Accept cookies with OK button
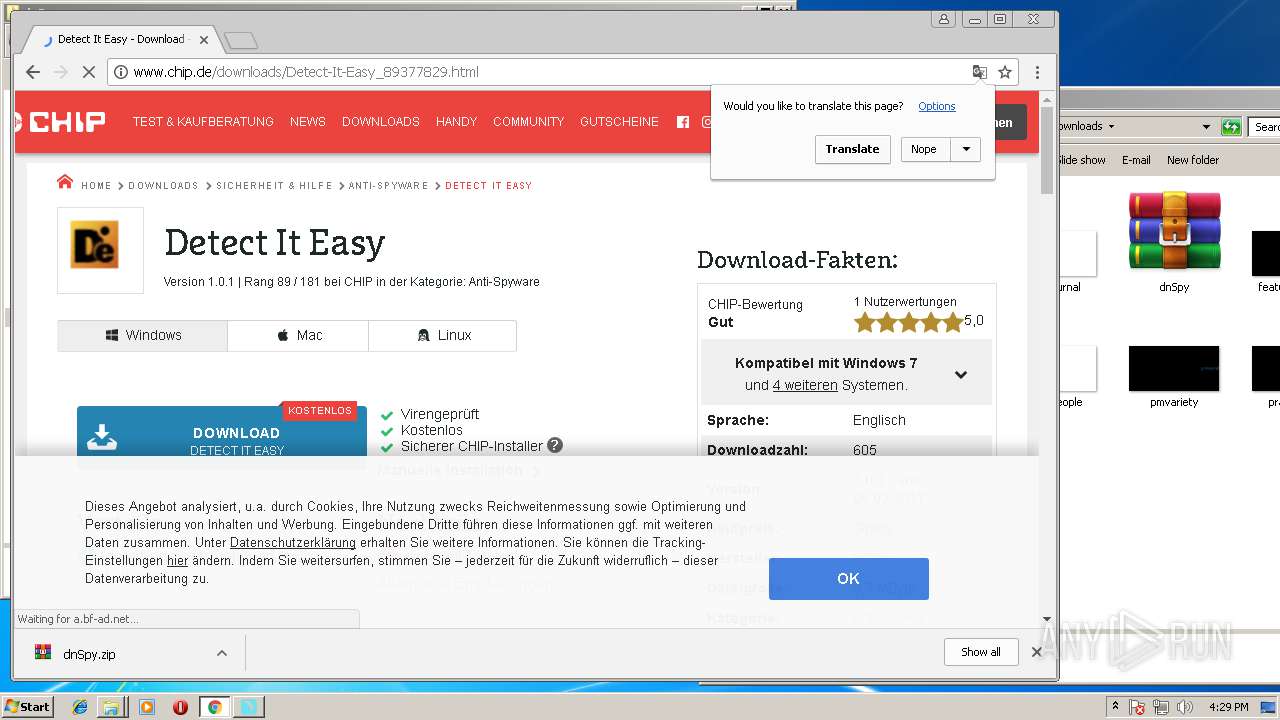 pyautogui.click(x=848, y=578)
